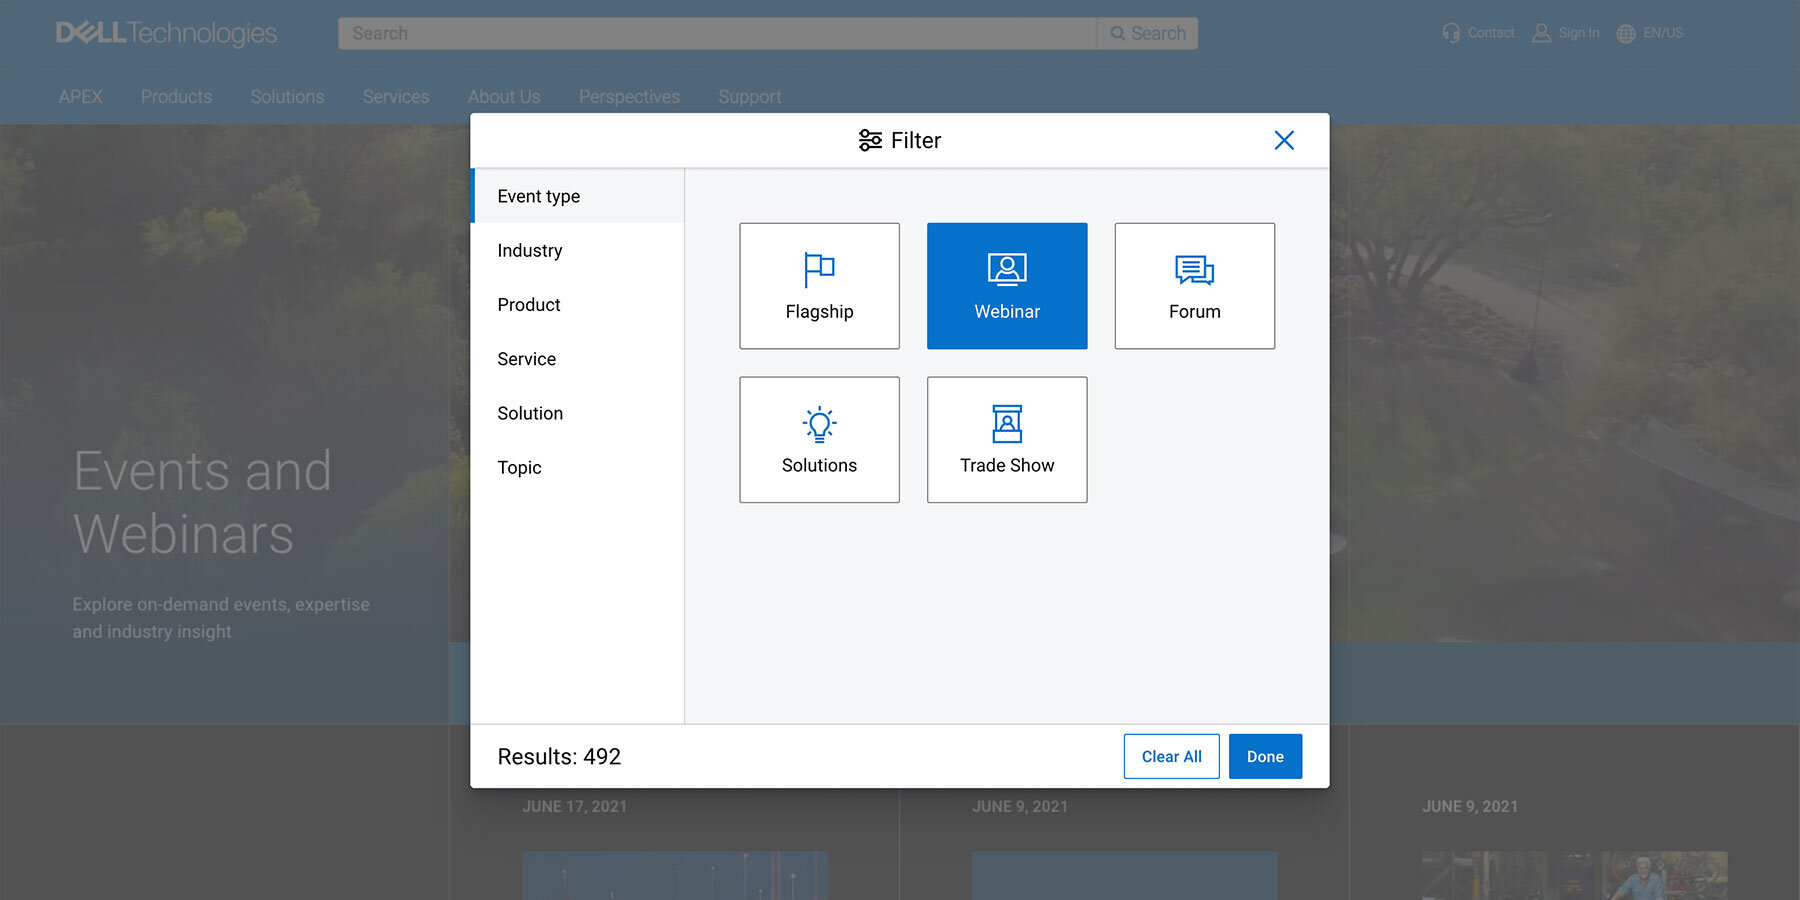This screenshot has width=1800, height=900.
Task: Focus the site search field
Action: pyautogui.click(x=717, y=33)
